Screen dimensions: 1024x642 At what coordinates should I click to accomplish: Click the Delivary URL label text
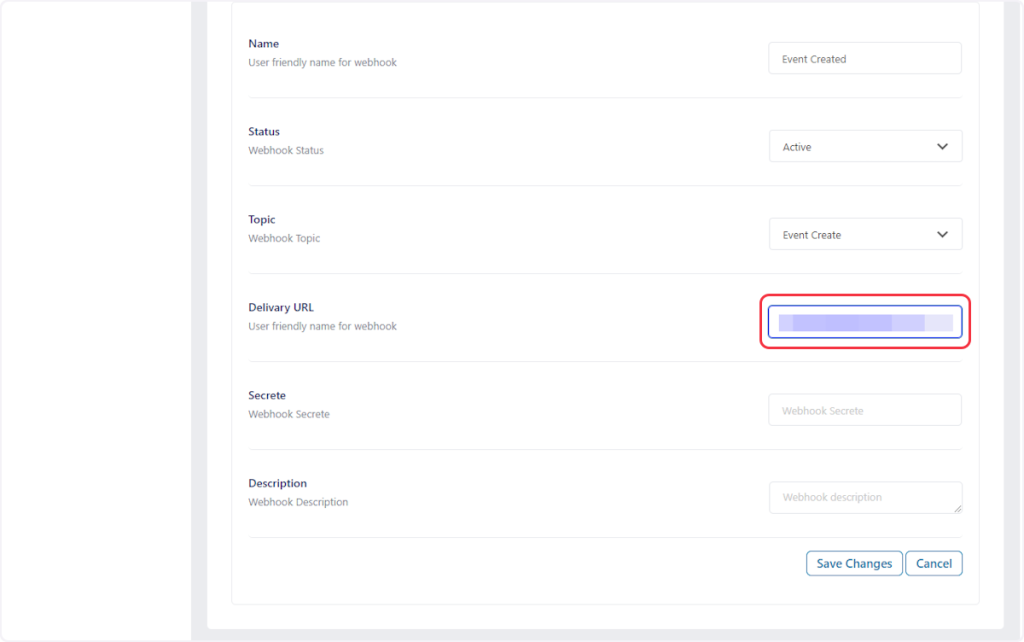tap(281, 308)
